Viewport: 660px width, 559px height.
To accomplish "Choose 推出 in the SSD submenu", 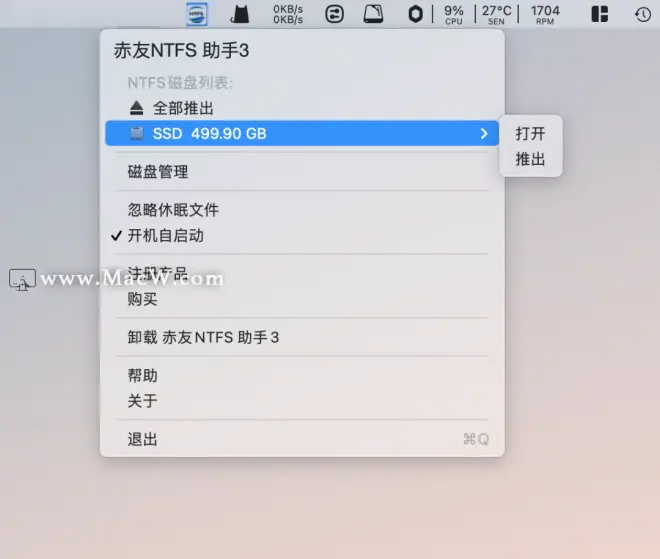I will 530,159.
